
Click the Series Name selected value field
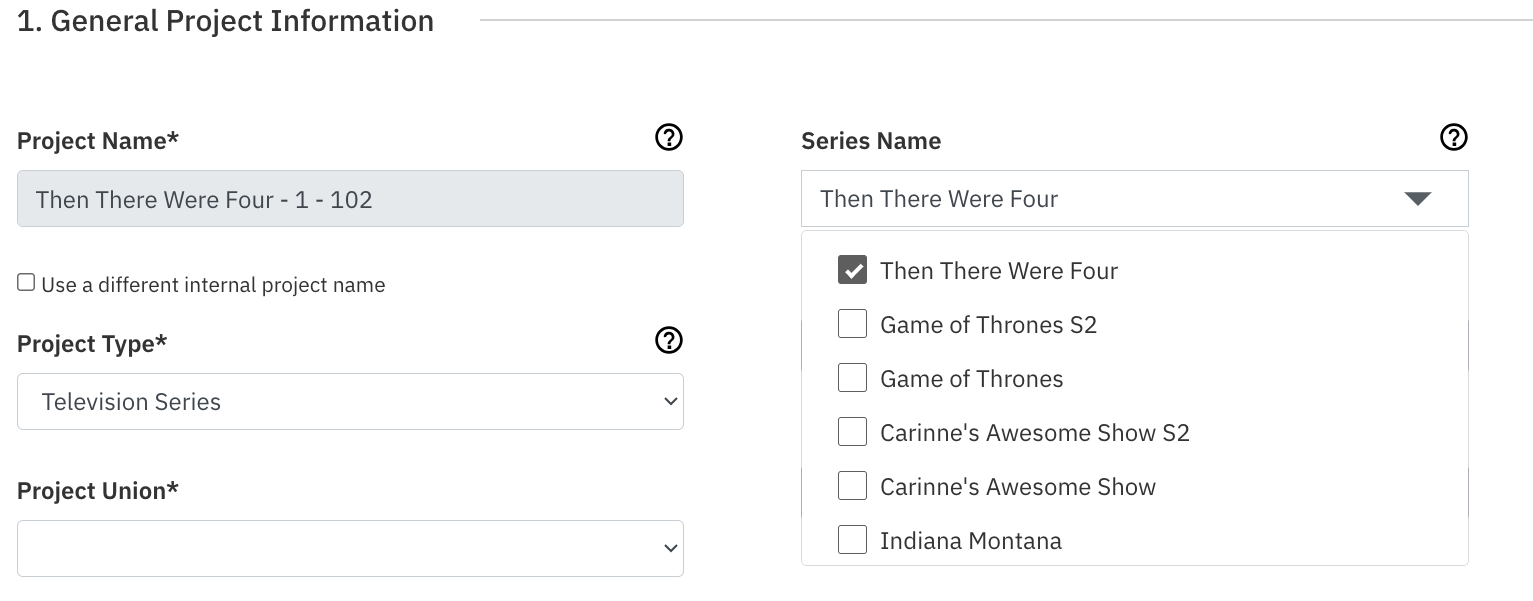tap(1100, 199)
